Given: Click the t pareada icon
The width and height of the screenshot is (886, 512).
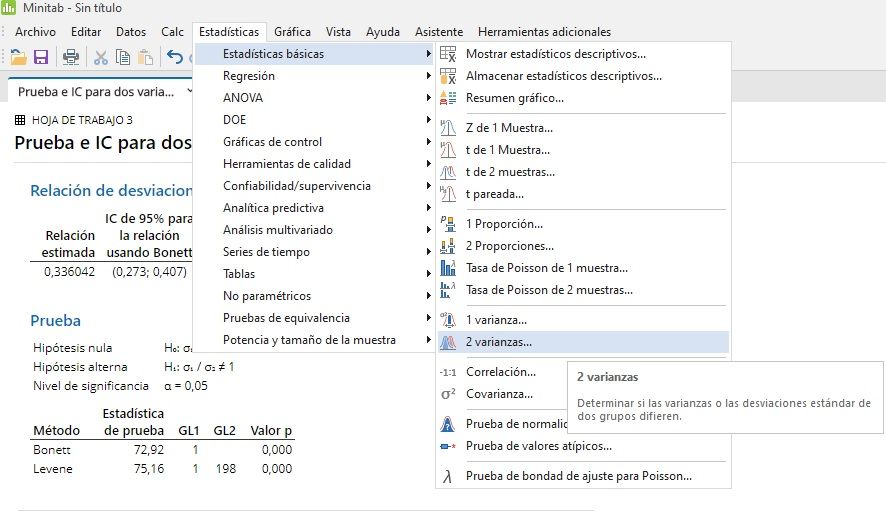Looking at the screenshot, I should [448, 194].
